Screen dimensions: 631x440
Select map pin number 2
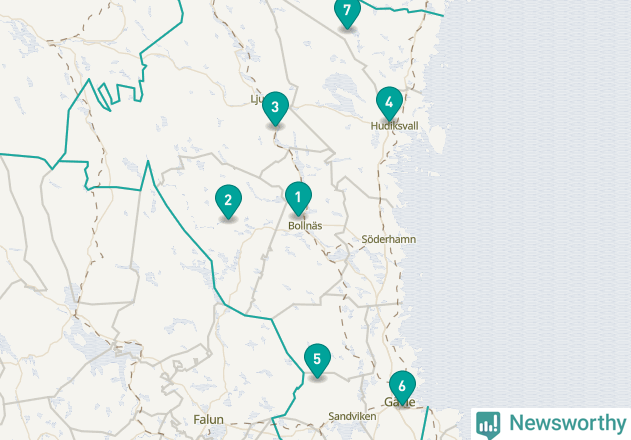pyautogui.click(x=228, y=200)
